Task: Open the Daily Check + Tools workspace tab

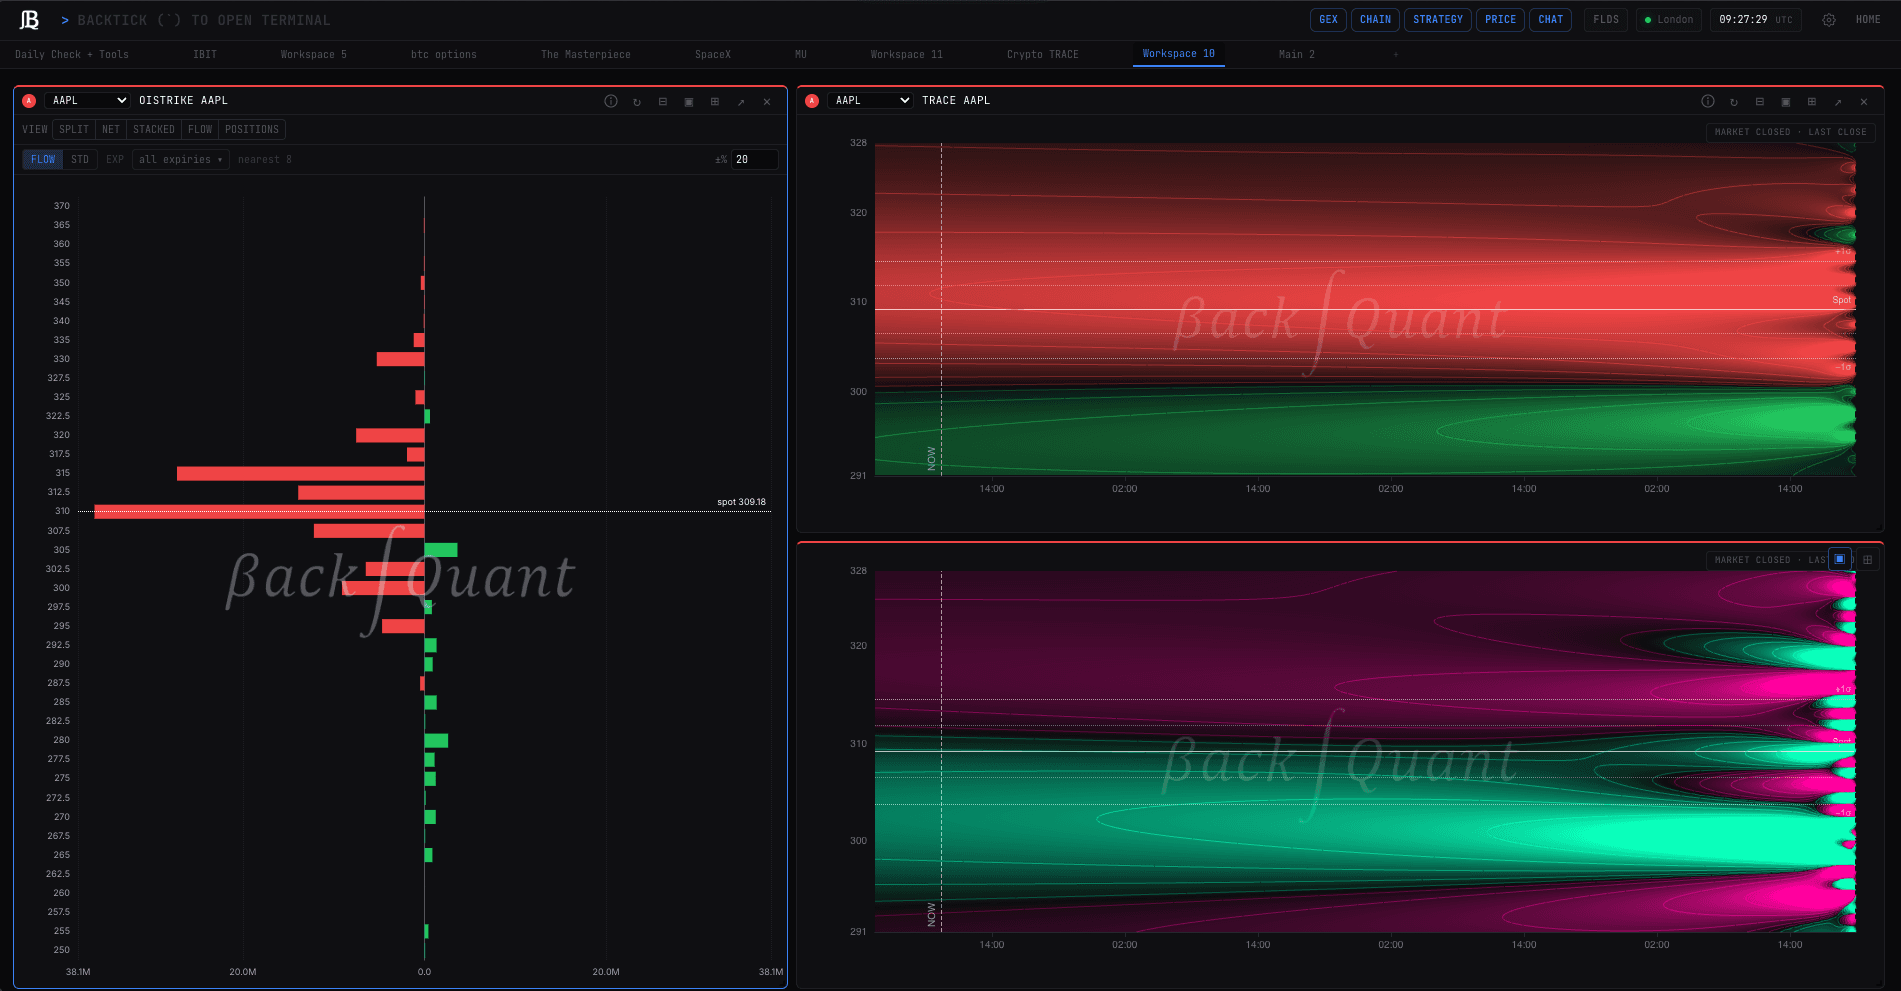Action: click(x=72, y=54)
